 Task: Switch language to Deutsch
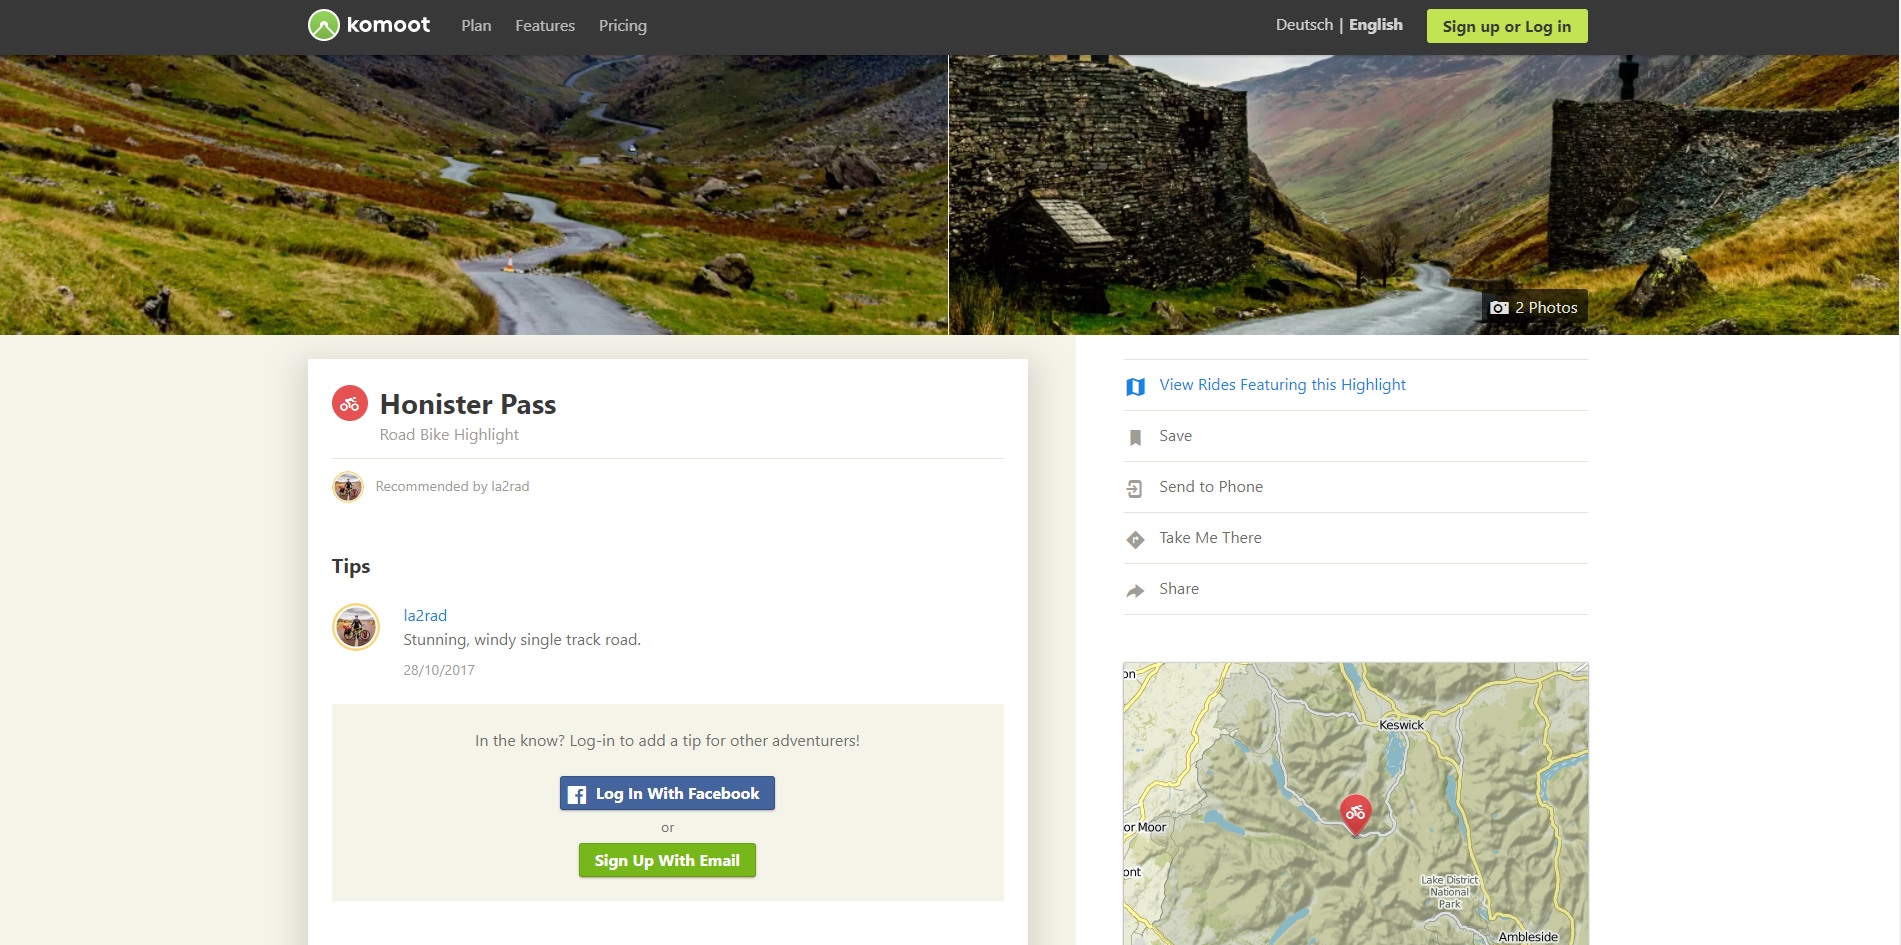coord(1304,25)
